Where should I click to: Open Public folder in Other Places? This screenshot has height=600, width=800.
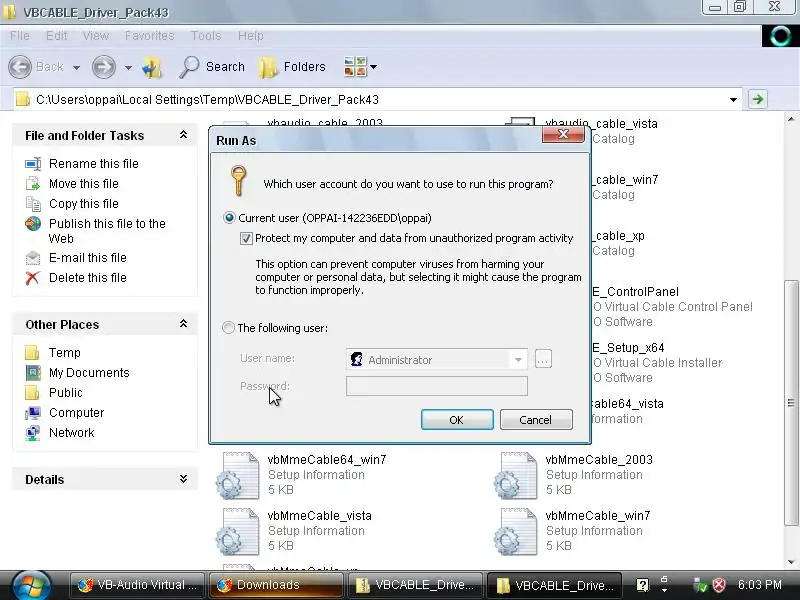(65, 392)
